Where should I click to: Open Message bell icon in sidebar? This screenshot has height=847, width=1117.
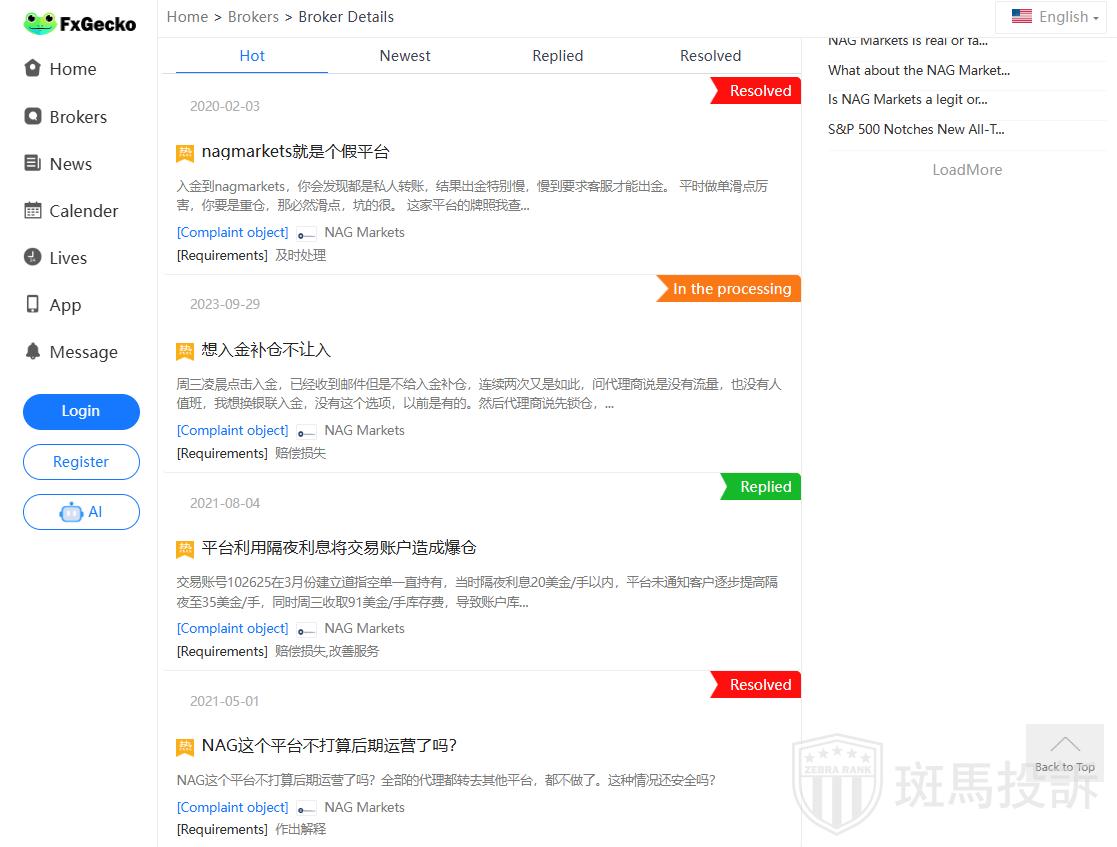point(33,351)
